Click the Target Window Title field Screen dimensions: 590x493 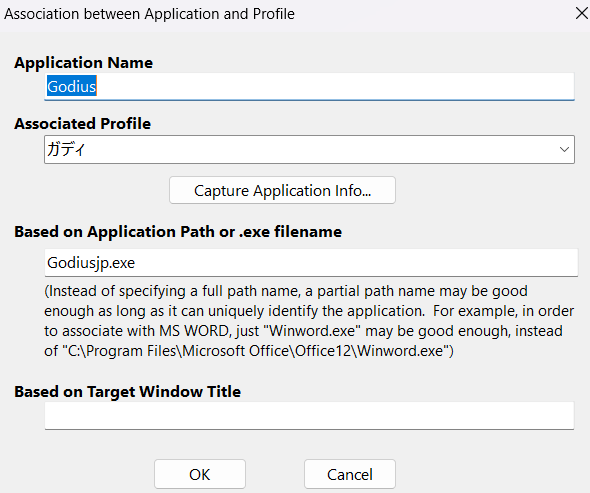point(309,415)
